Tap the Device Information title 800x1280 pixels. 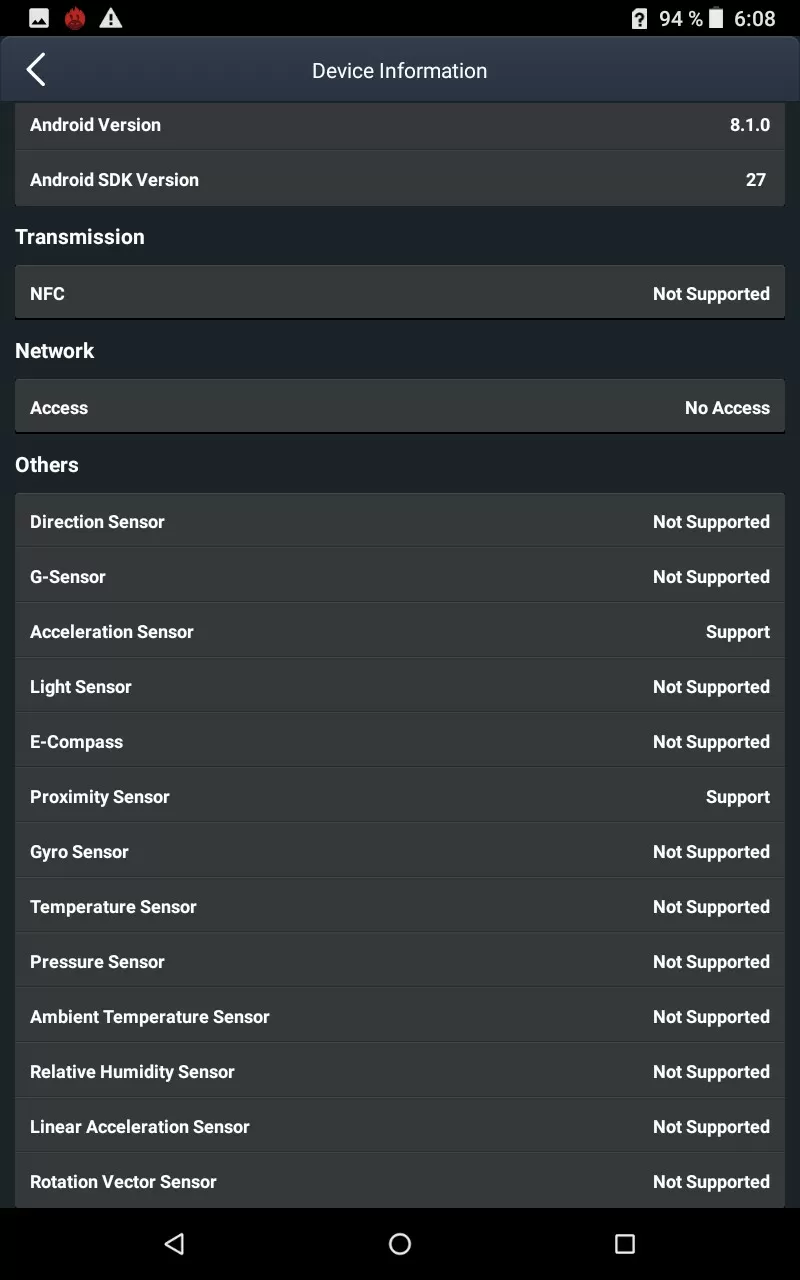coord(399,71)
